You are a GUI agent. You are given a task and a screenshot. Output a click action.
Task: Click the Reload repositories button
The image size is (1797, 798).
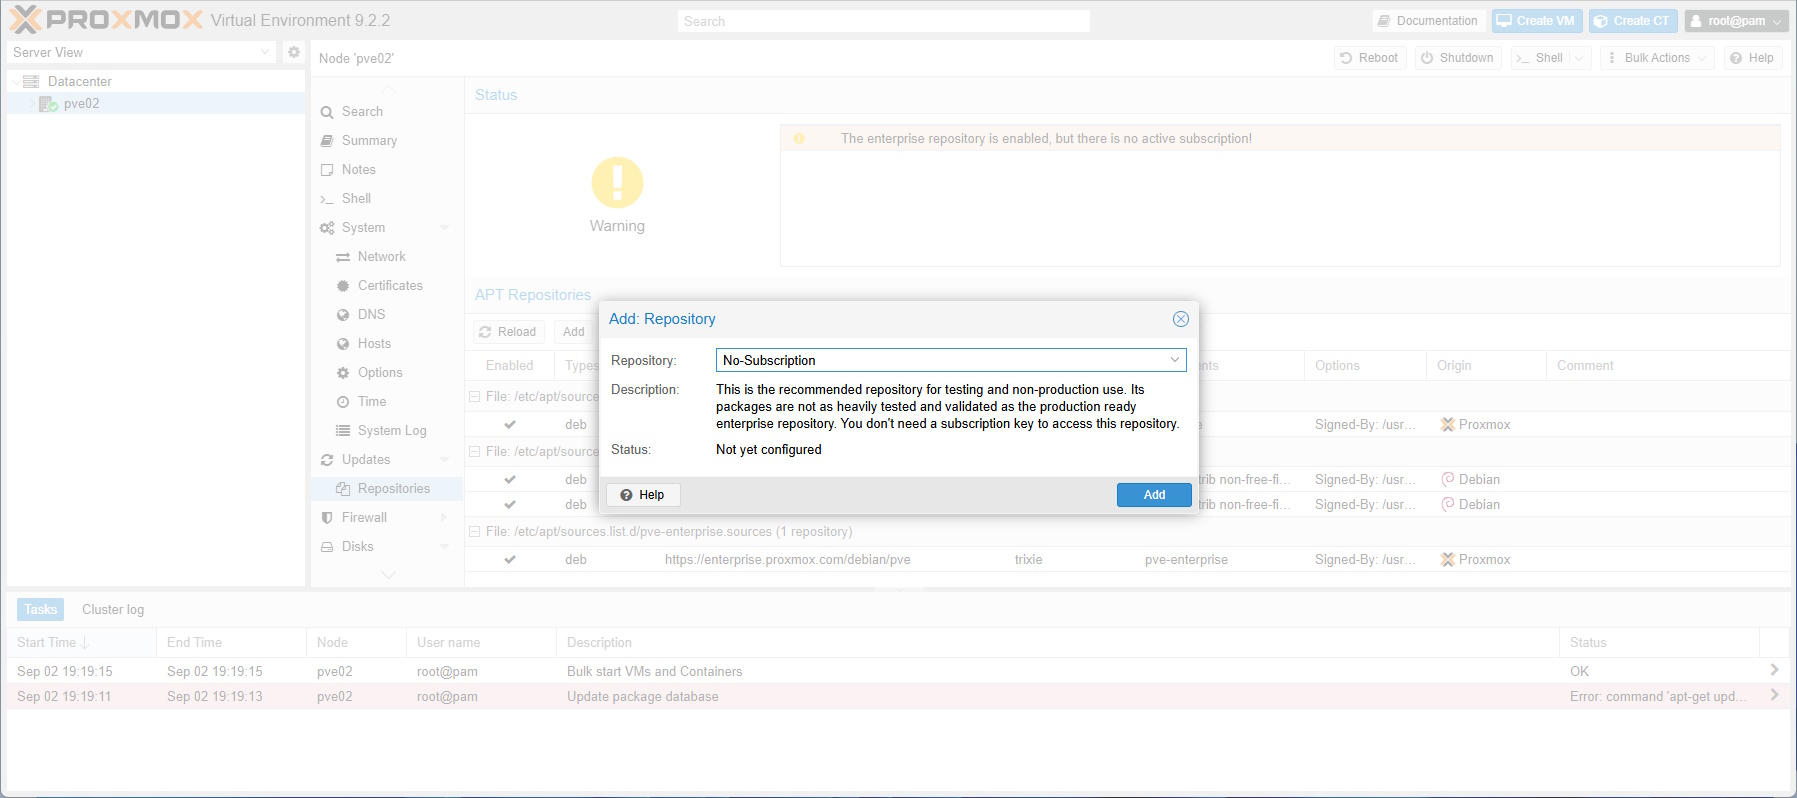click(x=508, y=332)
